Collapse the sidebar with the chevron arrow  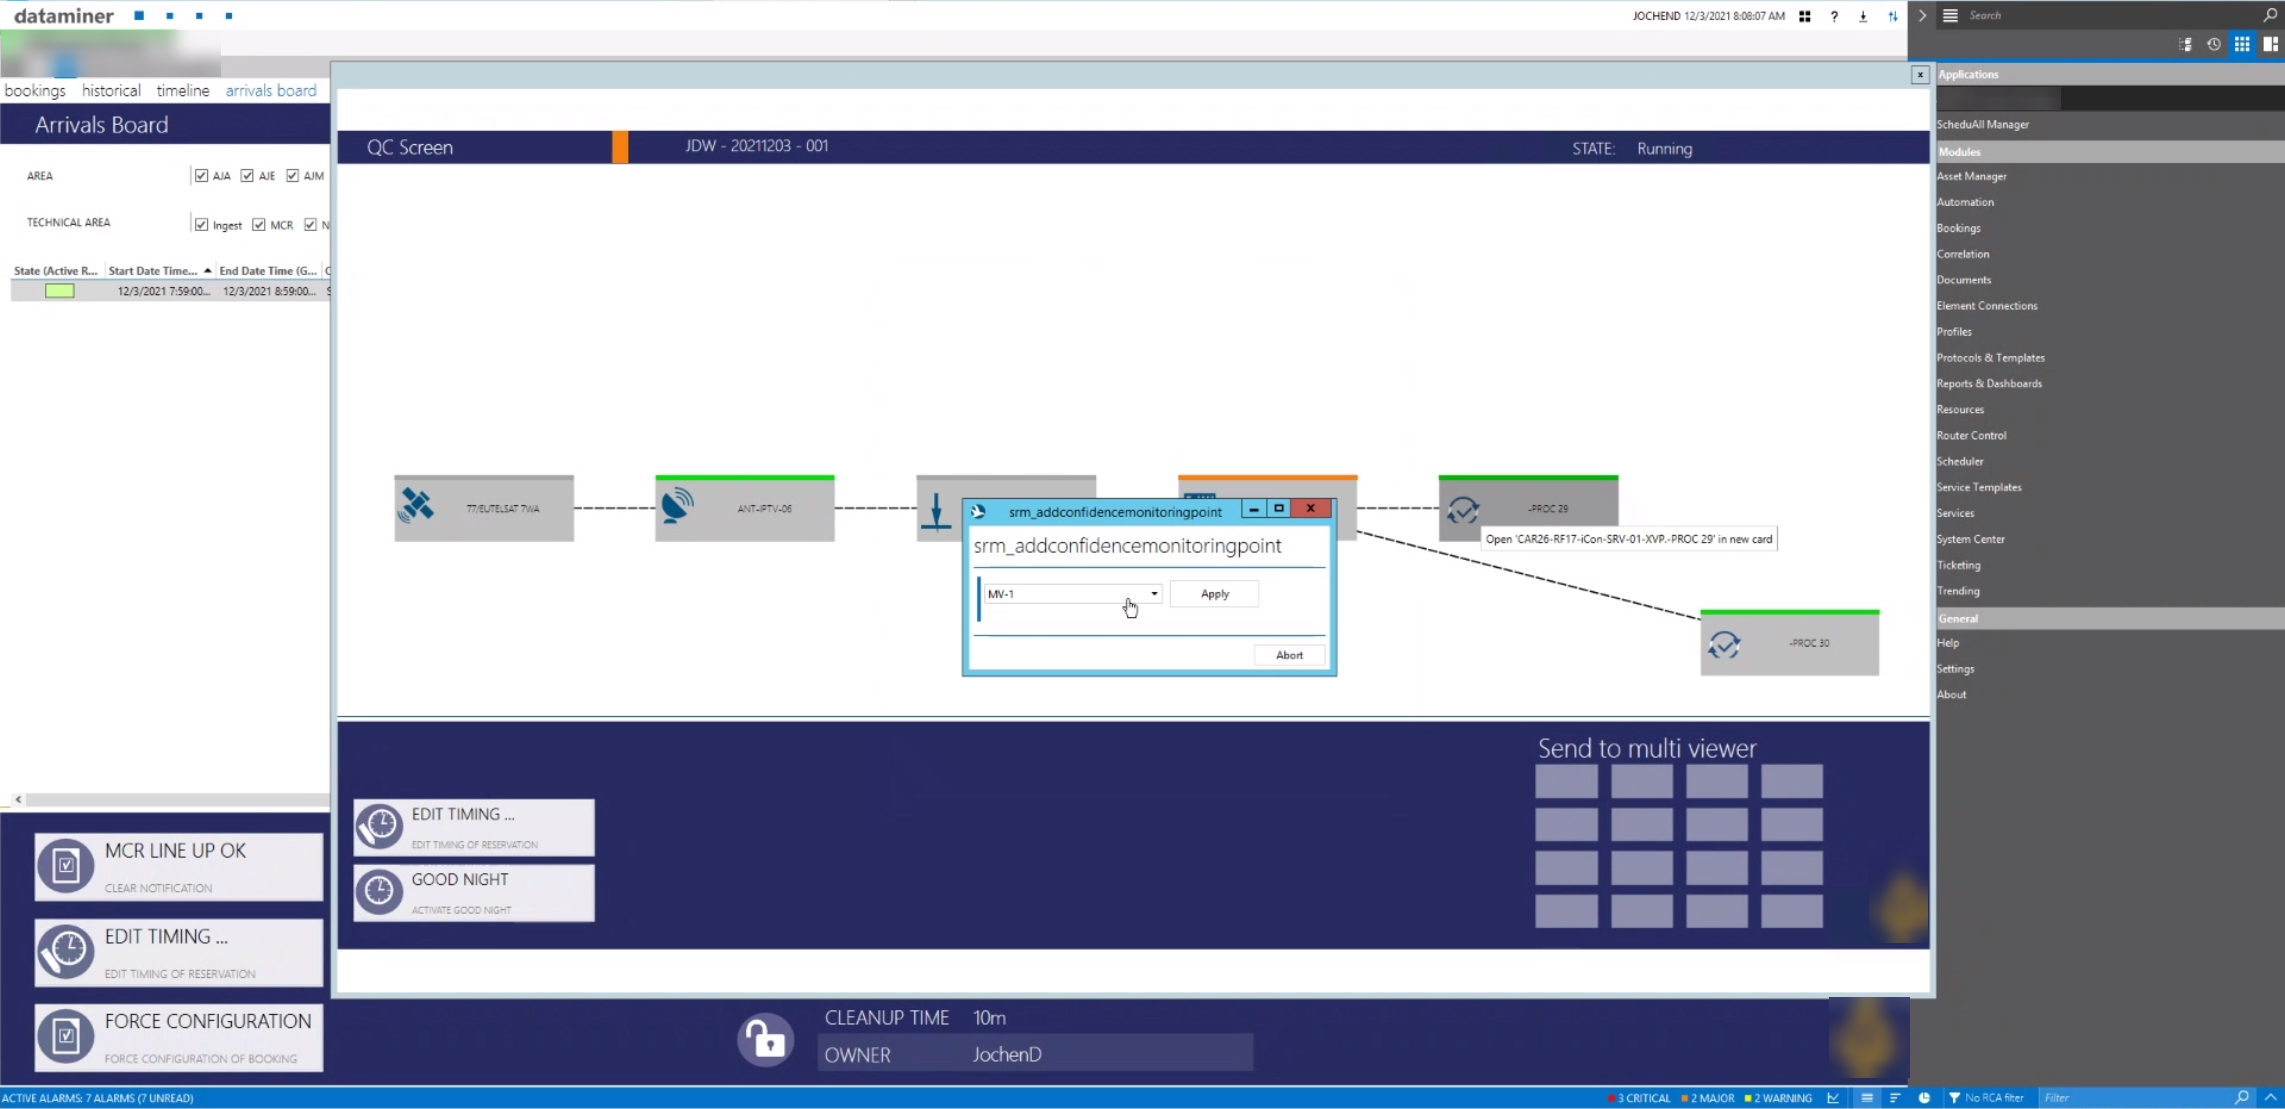1921,16
